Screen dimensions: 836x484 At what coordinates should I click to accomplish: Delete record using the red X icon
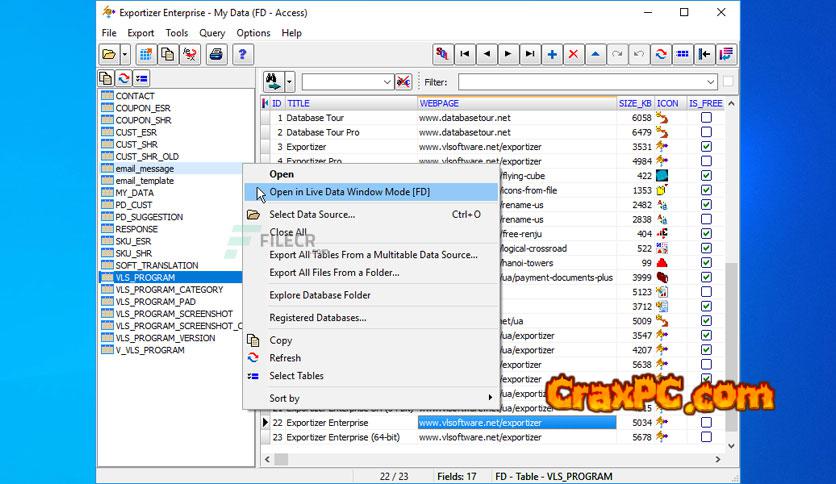coord(574,54)
